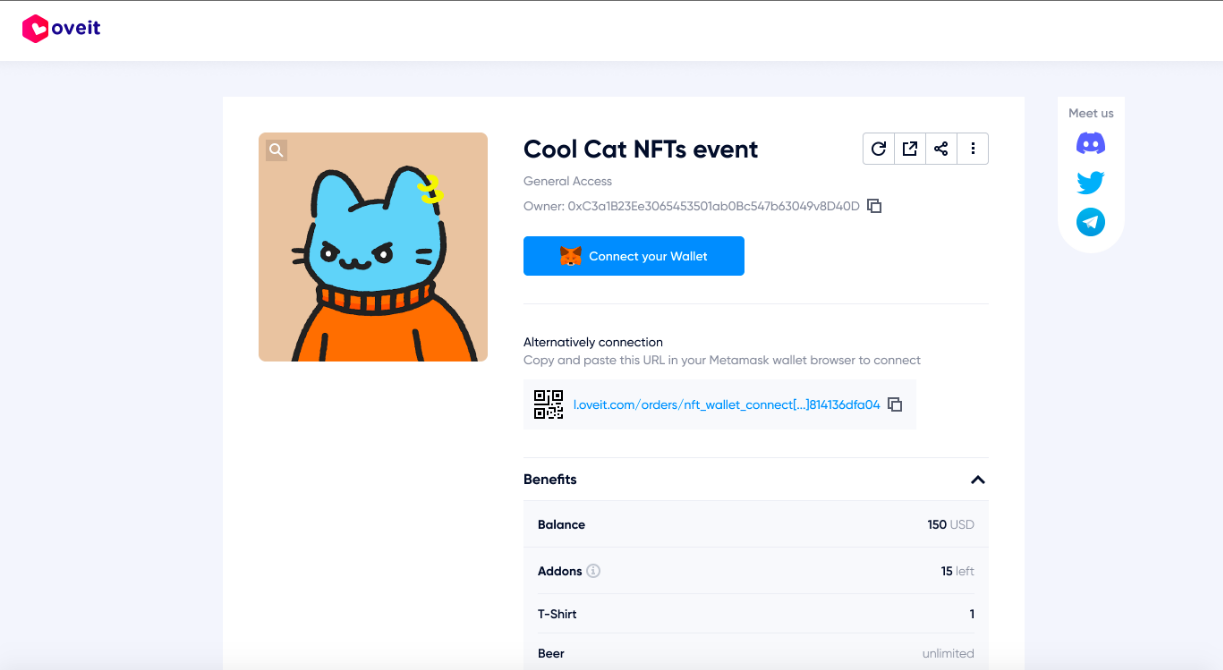Click the Cool Cat NFT image
Screen dimensions: 1223x670
click(x=373, y=247)
